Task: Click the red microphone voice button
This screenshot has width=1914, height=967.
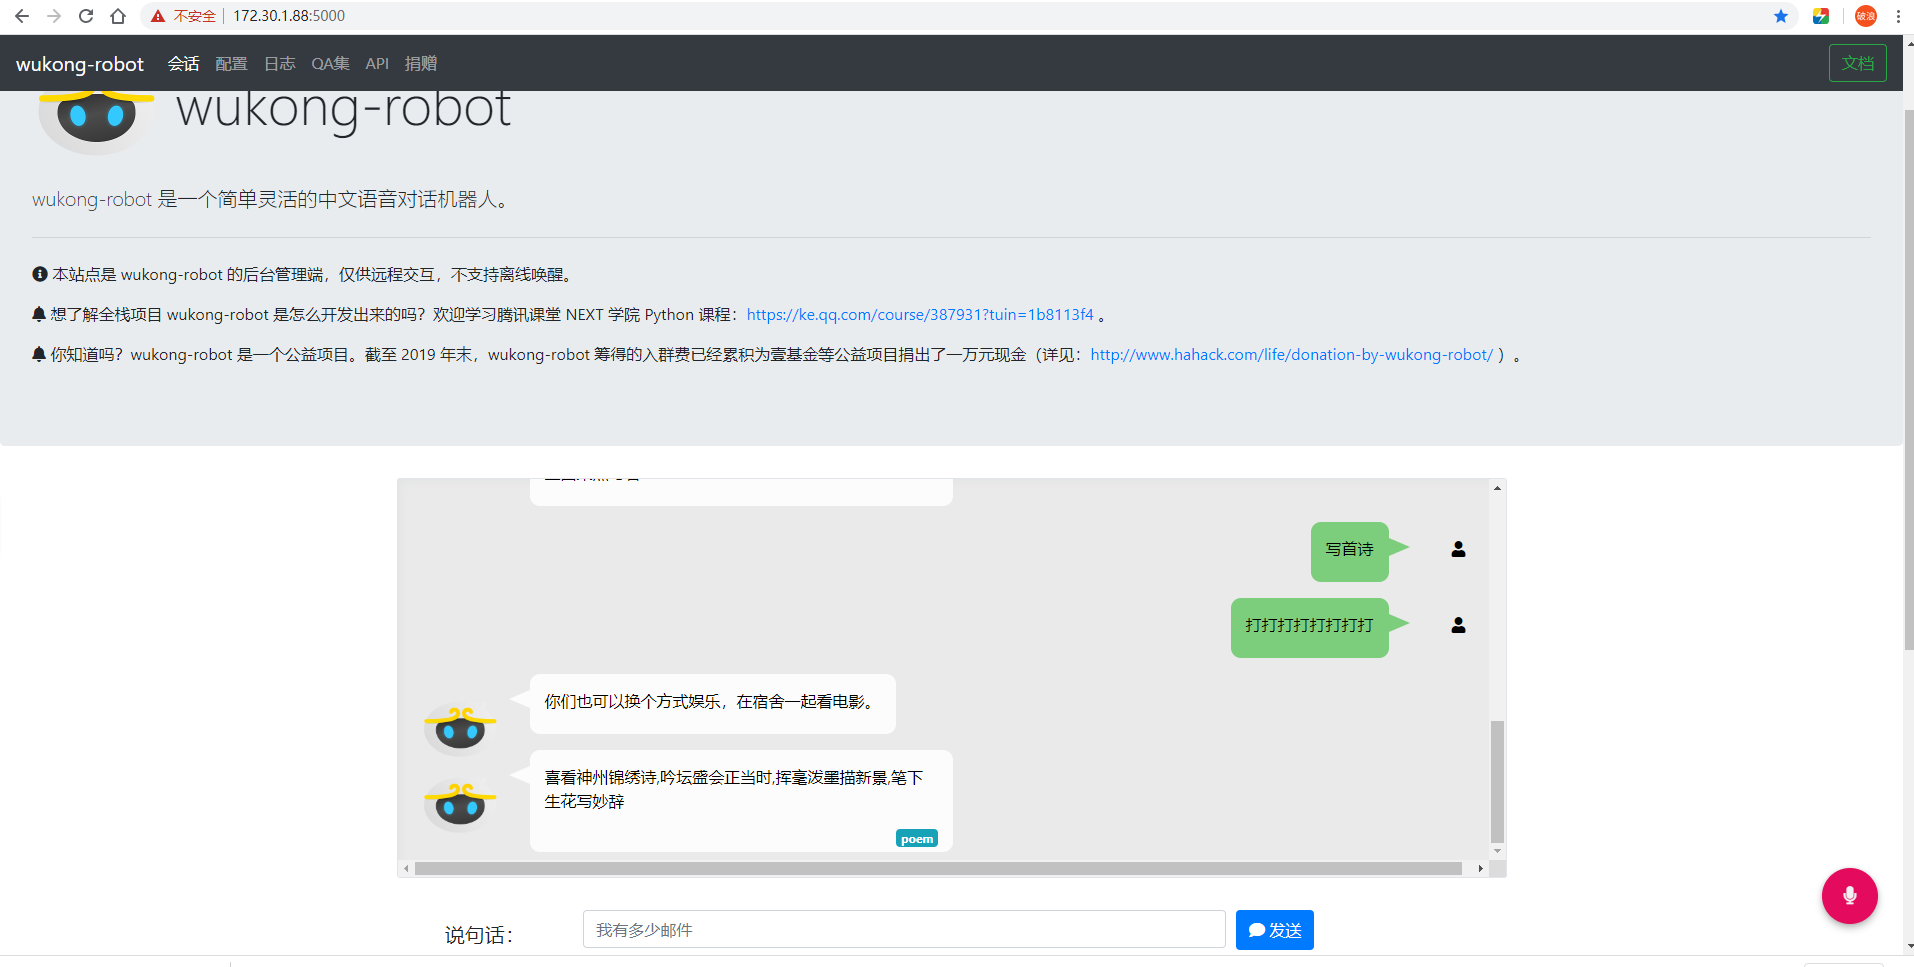Action: tap(1849, 896)
